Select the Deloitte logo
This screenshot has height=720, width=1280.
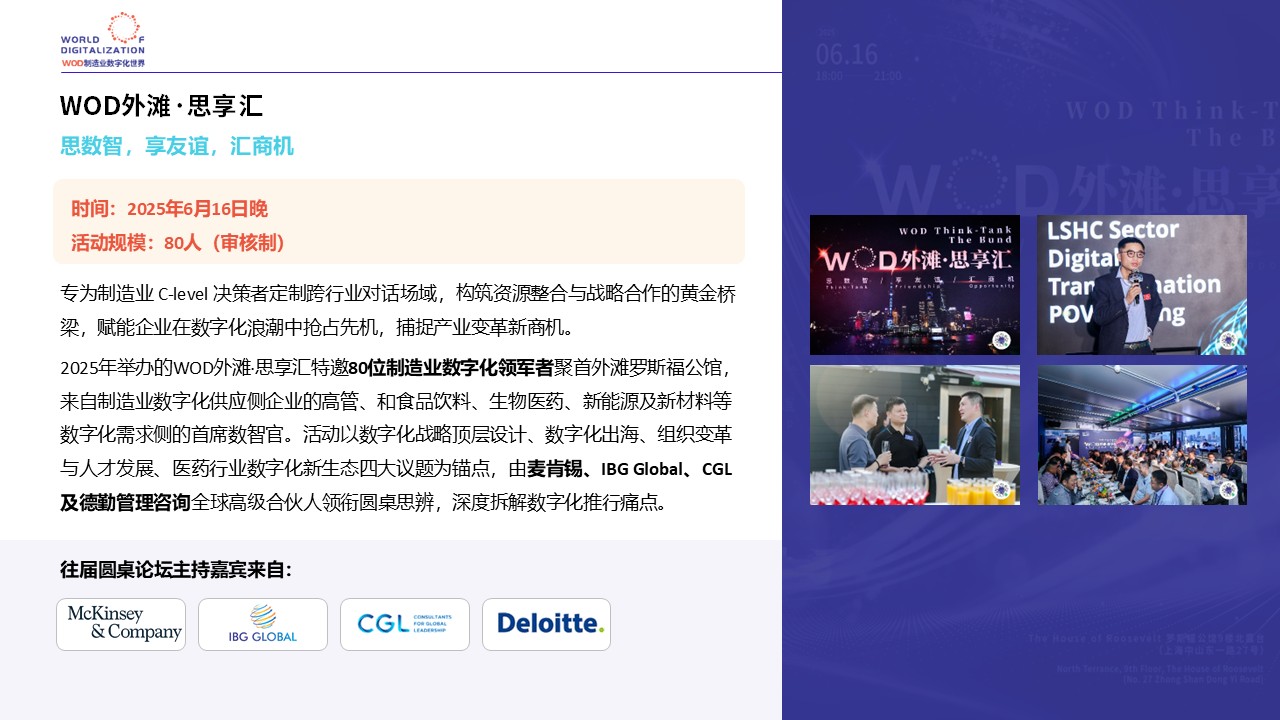(x=546, y=624)
